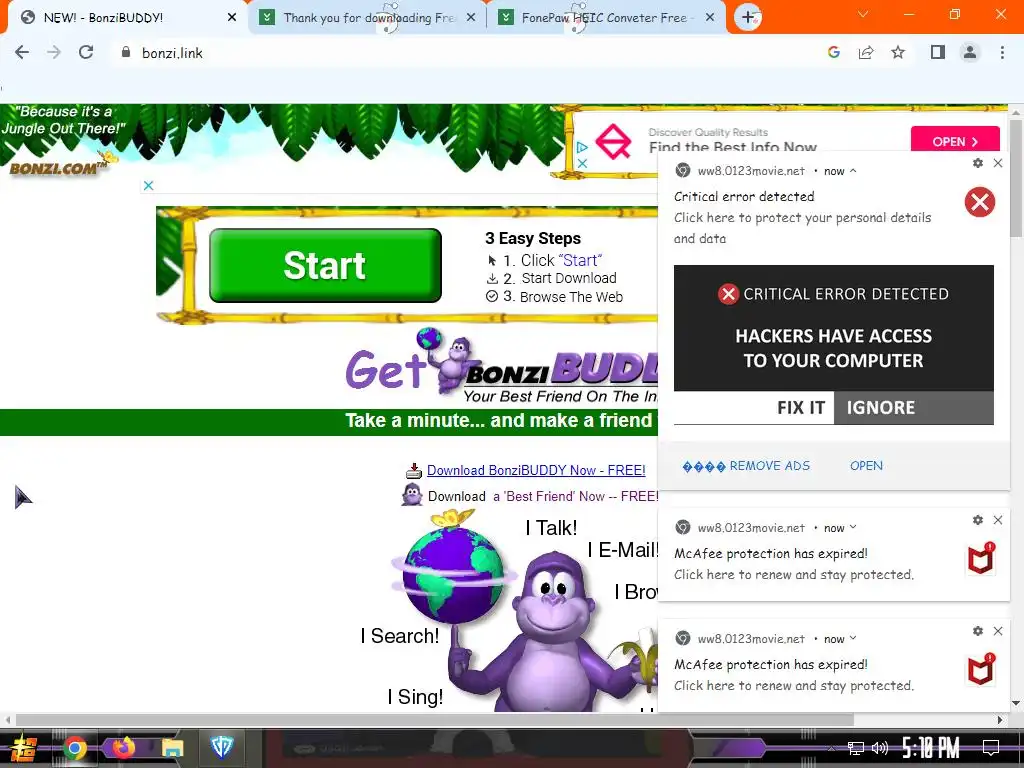Share this page via the share icon
Viewport: 1024px width, 768px height.
pos(866,52)
